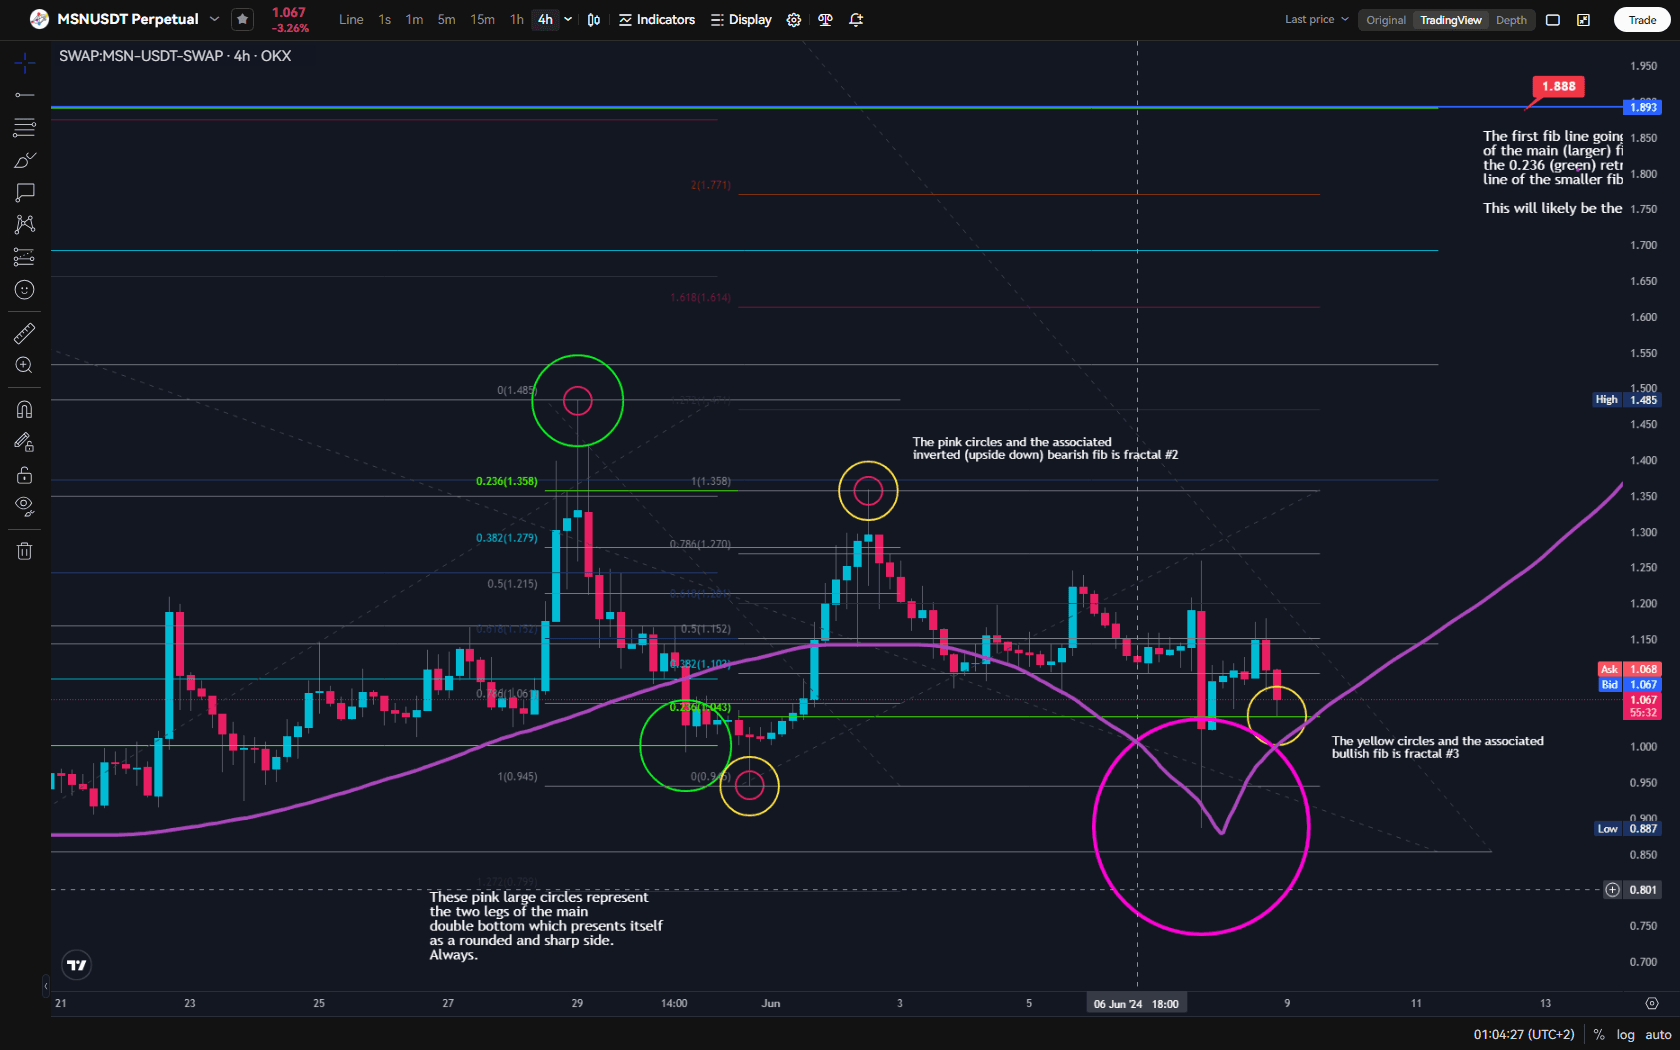Open timezone from clock 01:04:27 (UTC+2)
The image size is (1680, 1050).
pyautogui.click(x=1523, y=1035)
